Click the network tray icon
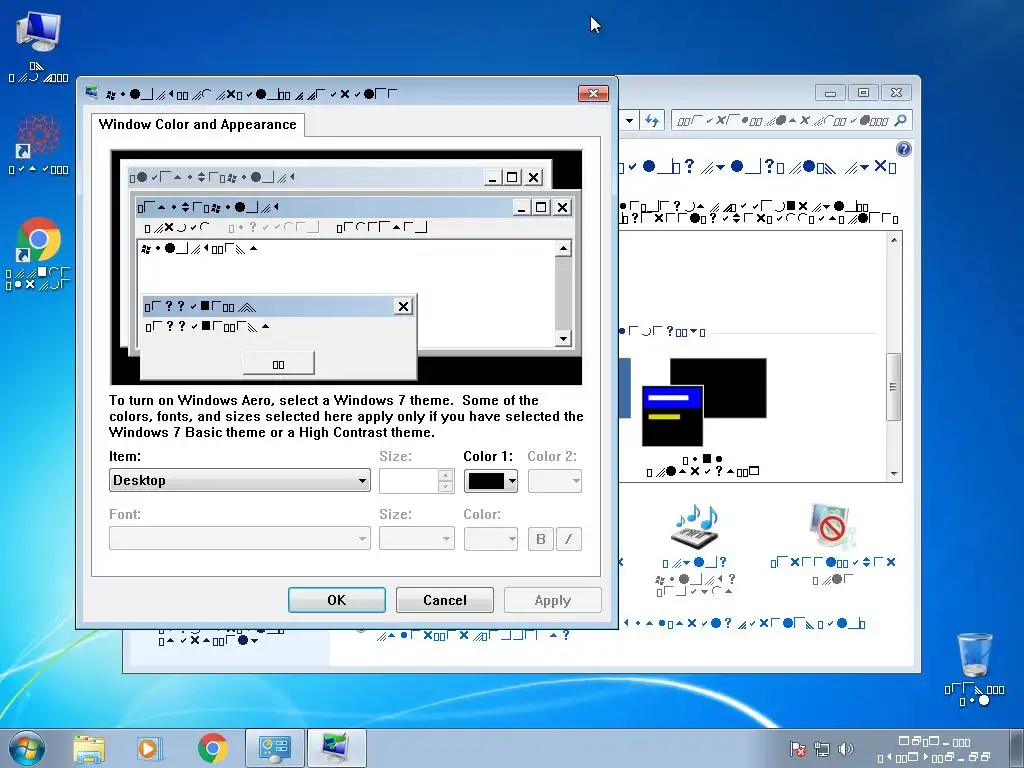 822,749
